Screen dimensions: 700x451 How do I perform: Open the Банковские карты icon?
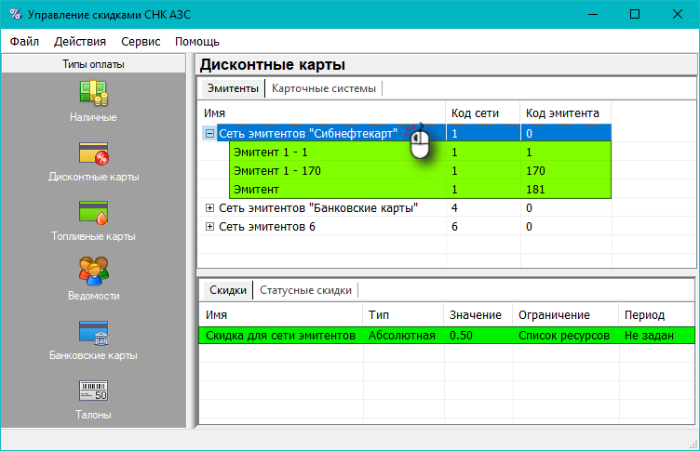(93, 332)
